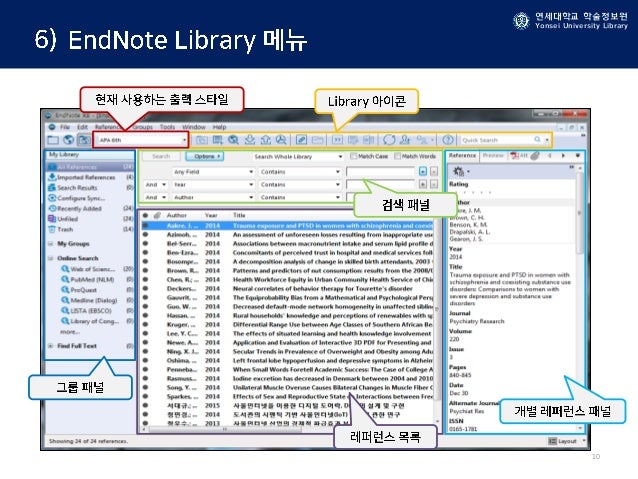
Task: Collapse the My Groups section
Action: (51, 244)
